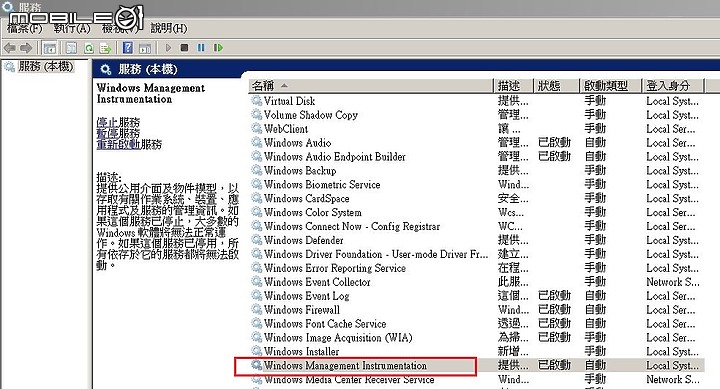Select Windows Color System service
The width and height of the screenshot is (720, 389).
coord(313,212)
